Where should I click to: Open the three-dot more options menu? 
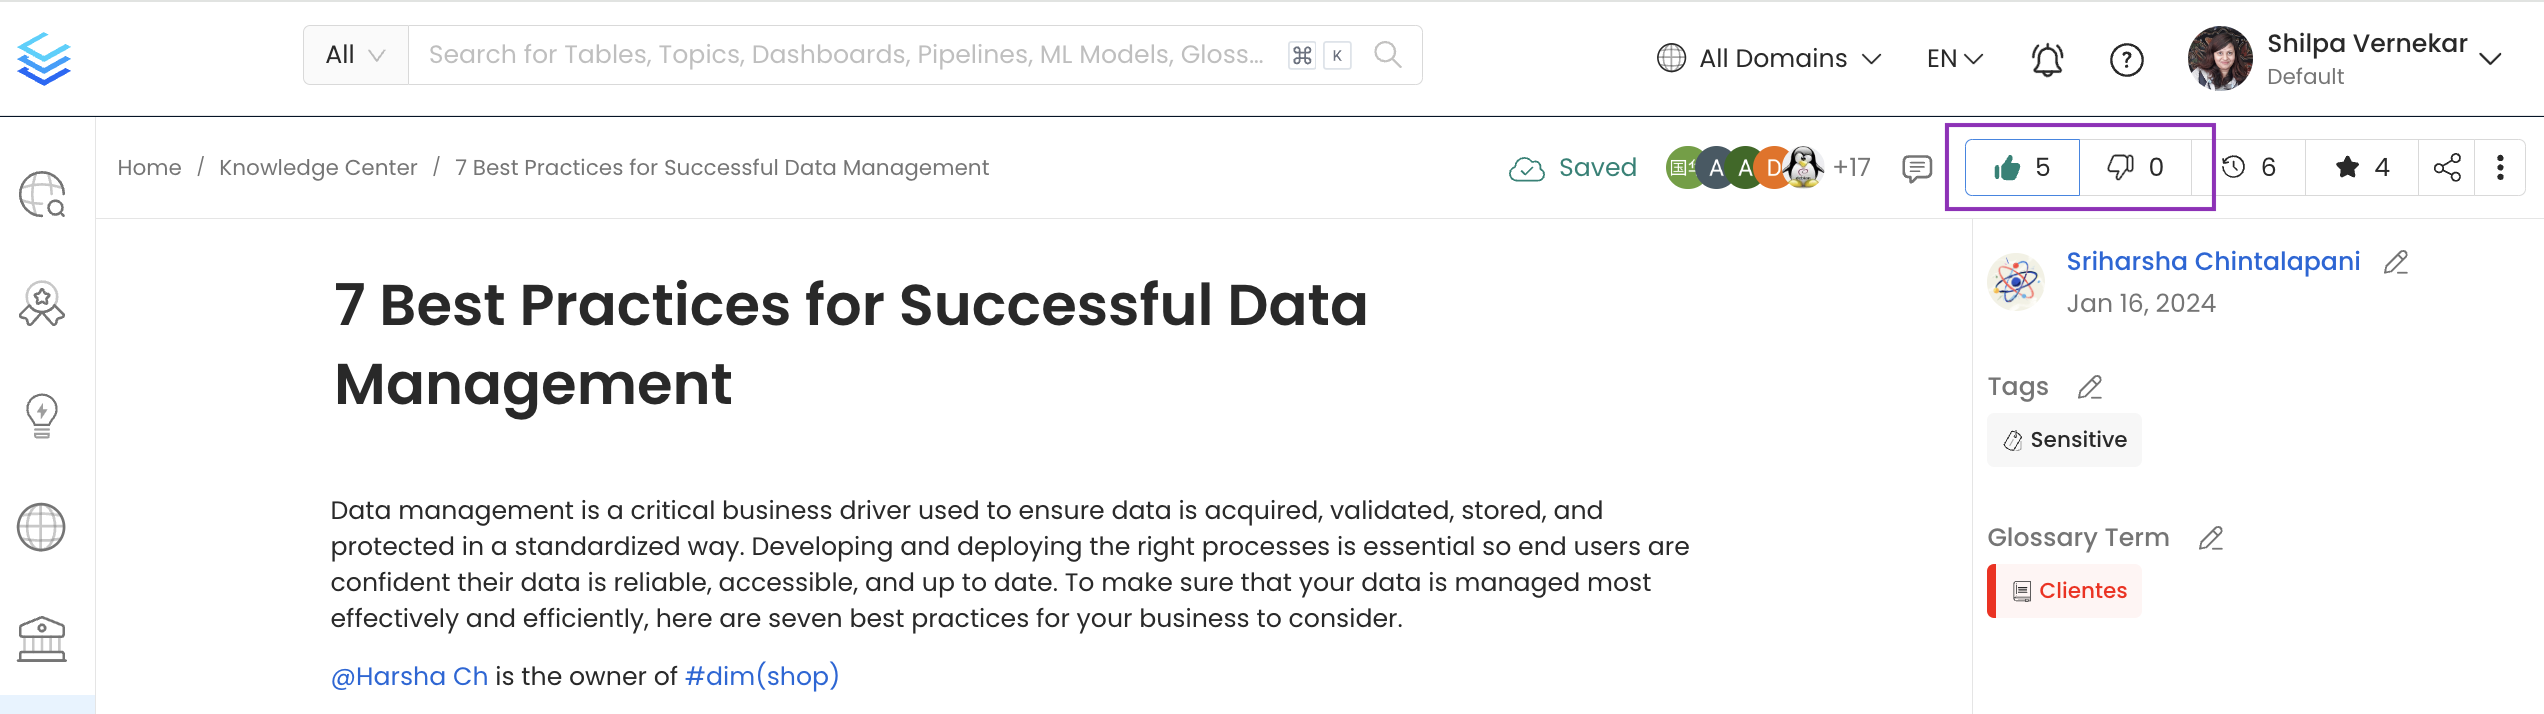2500,168
